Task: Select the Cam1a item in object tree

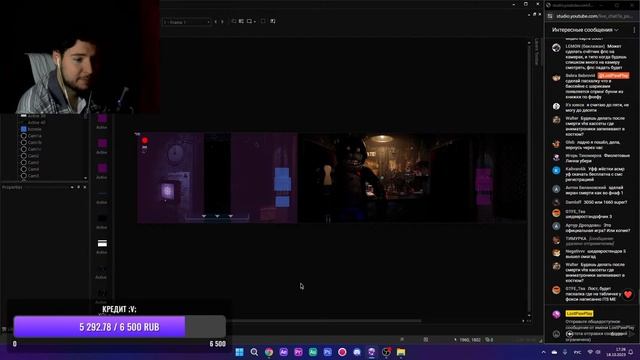Action: 31,136
